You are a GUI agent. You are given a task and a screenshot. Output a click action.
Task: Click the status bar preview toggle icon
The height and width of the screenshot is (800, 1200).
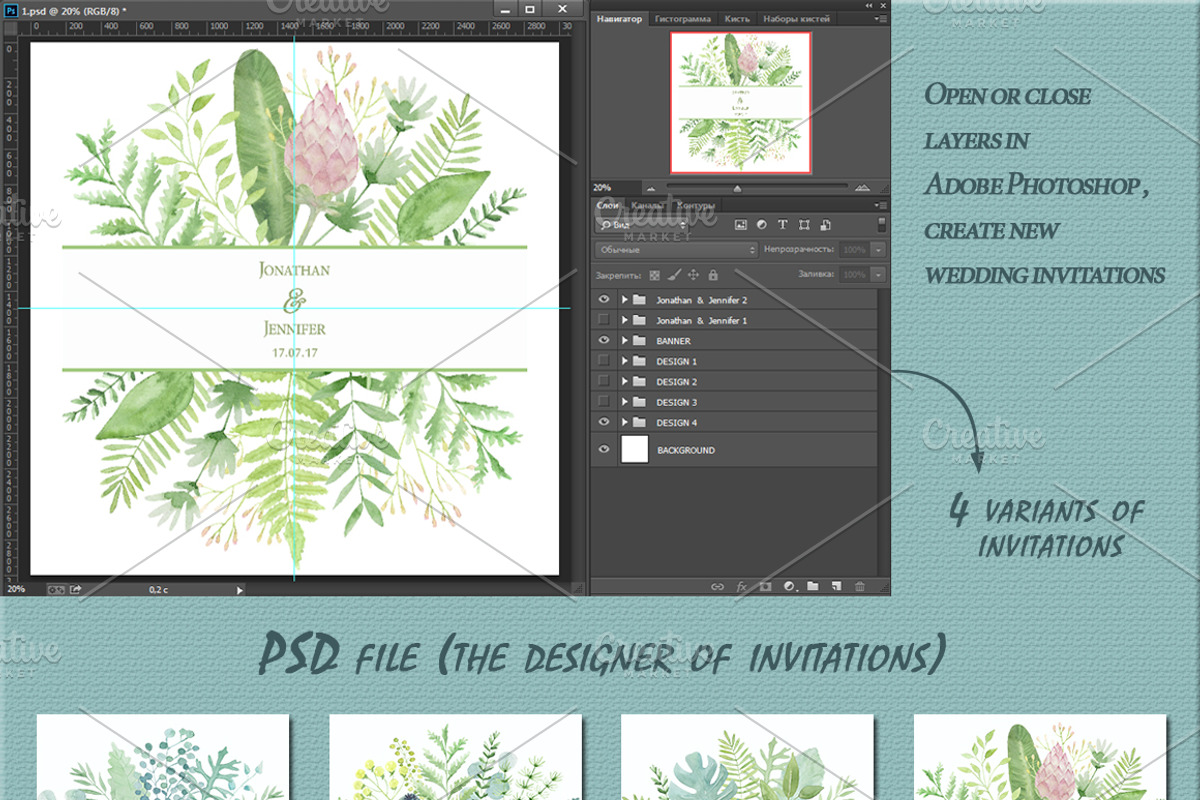click(55, 590)
